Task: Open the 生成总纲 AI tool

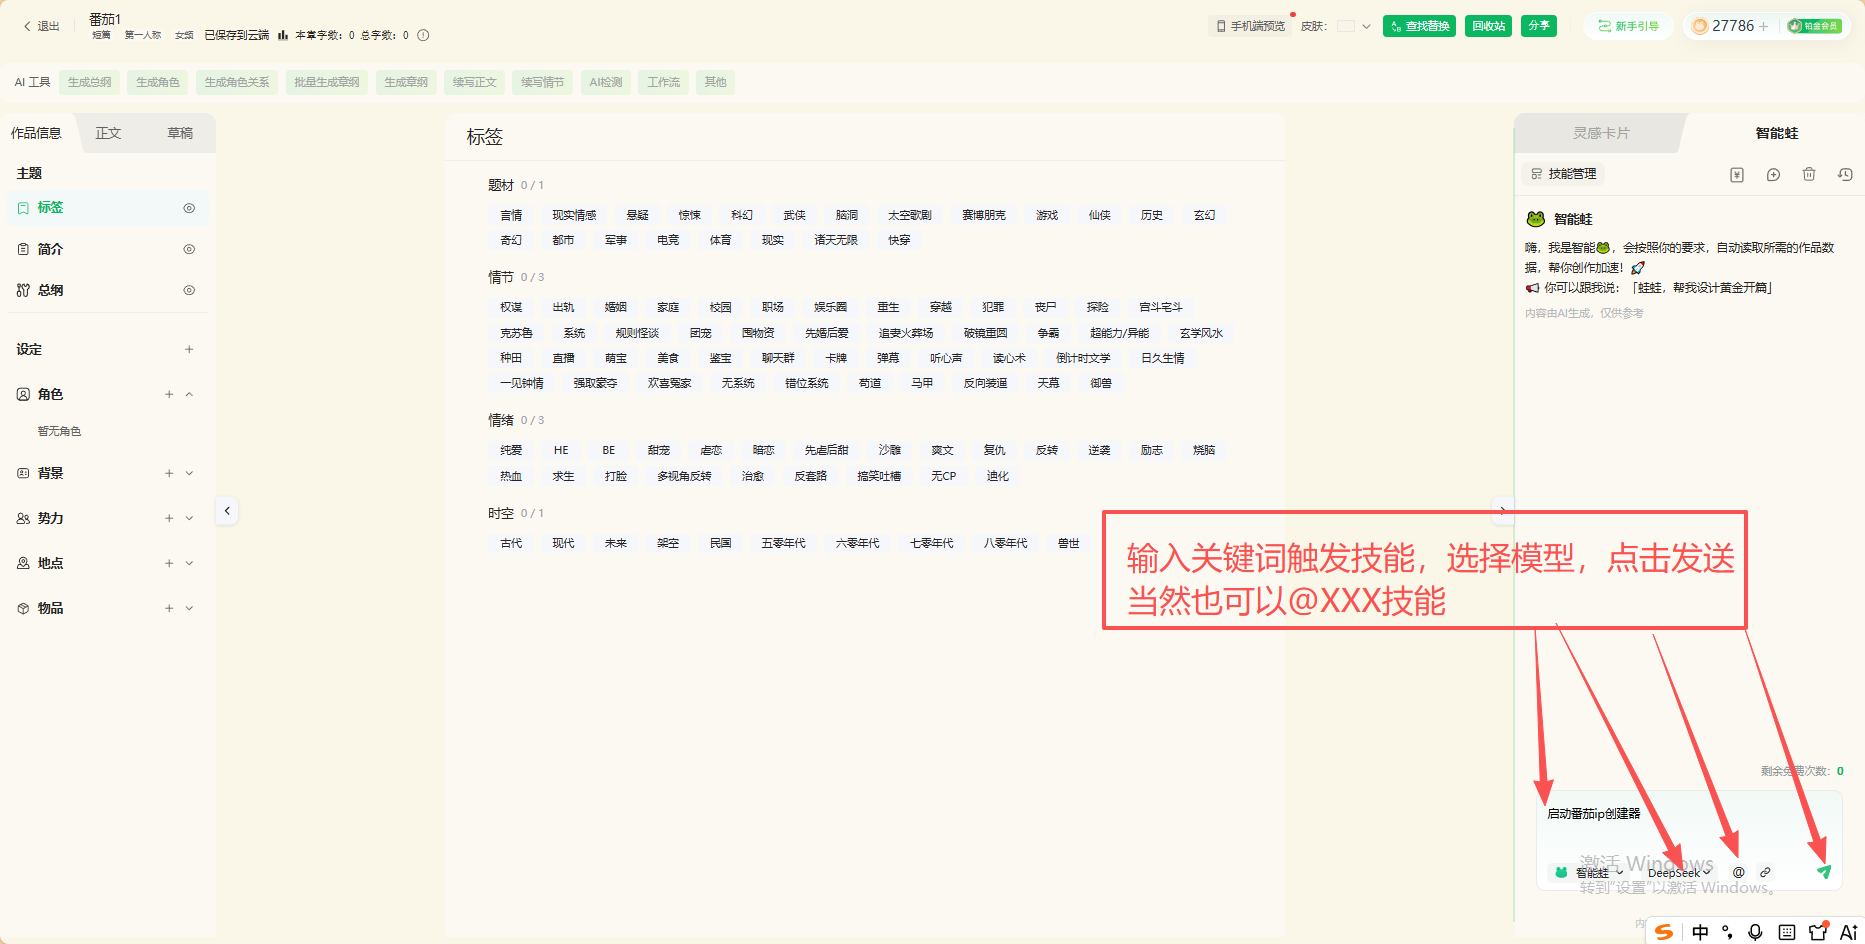Action: coord(90,82)
